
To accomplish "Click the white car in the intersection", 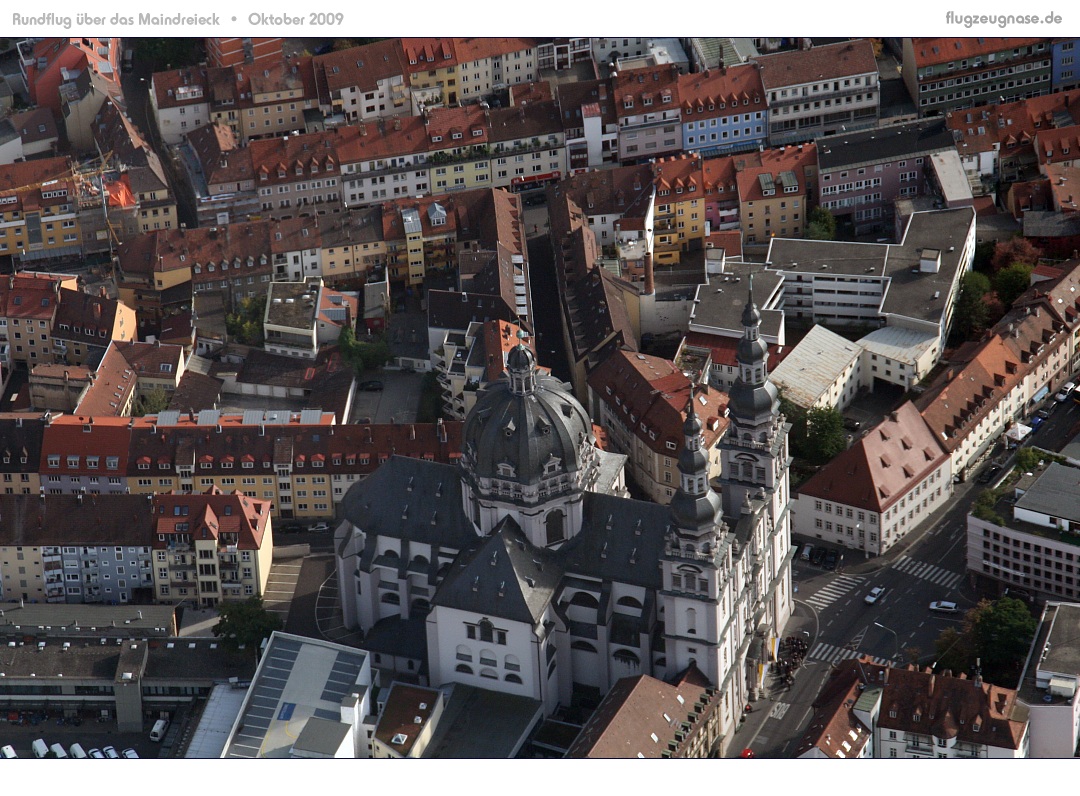I will click(874, 595).
